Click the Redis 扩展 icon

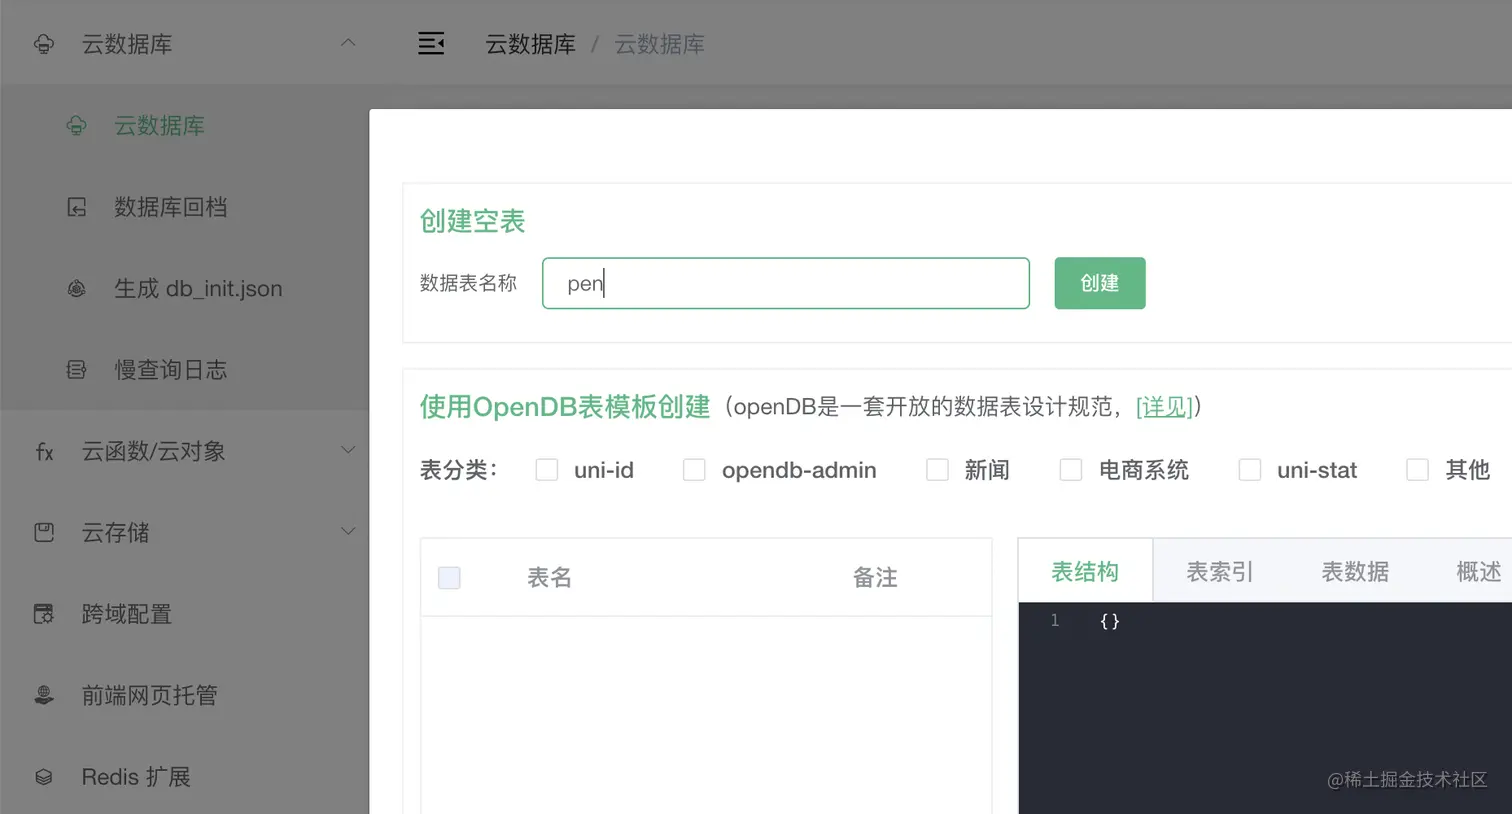pos(44,777)
